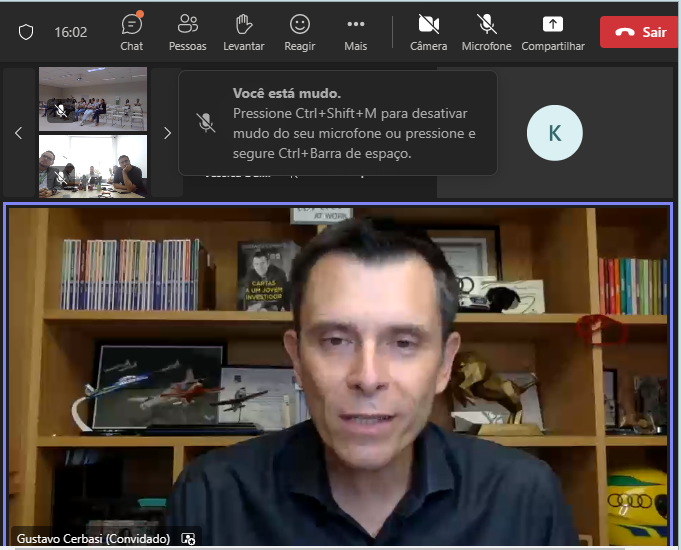The height and width of the screenshot is (550, 681).
Task: Select the conference room video thumbnail
Action: click(x=93, y=99)
